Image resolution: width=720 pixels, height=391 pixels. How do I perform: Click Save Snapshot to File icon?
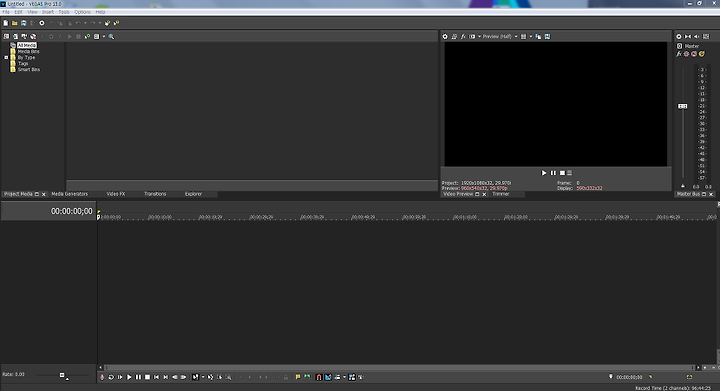pyautogui.click(x=547, y=36)
